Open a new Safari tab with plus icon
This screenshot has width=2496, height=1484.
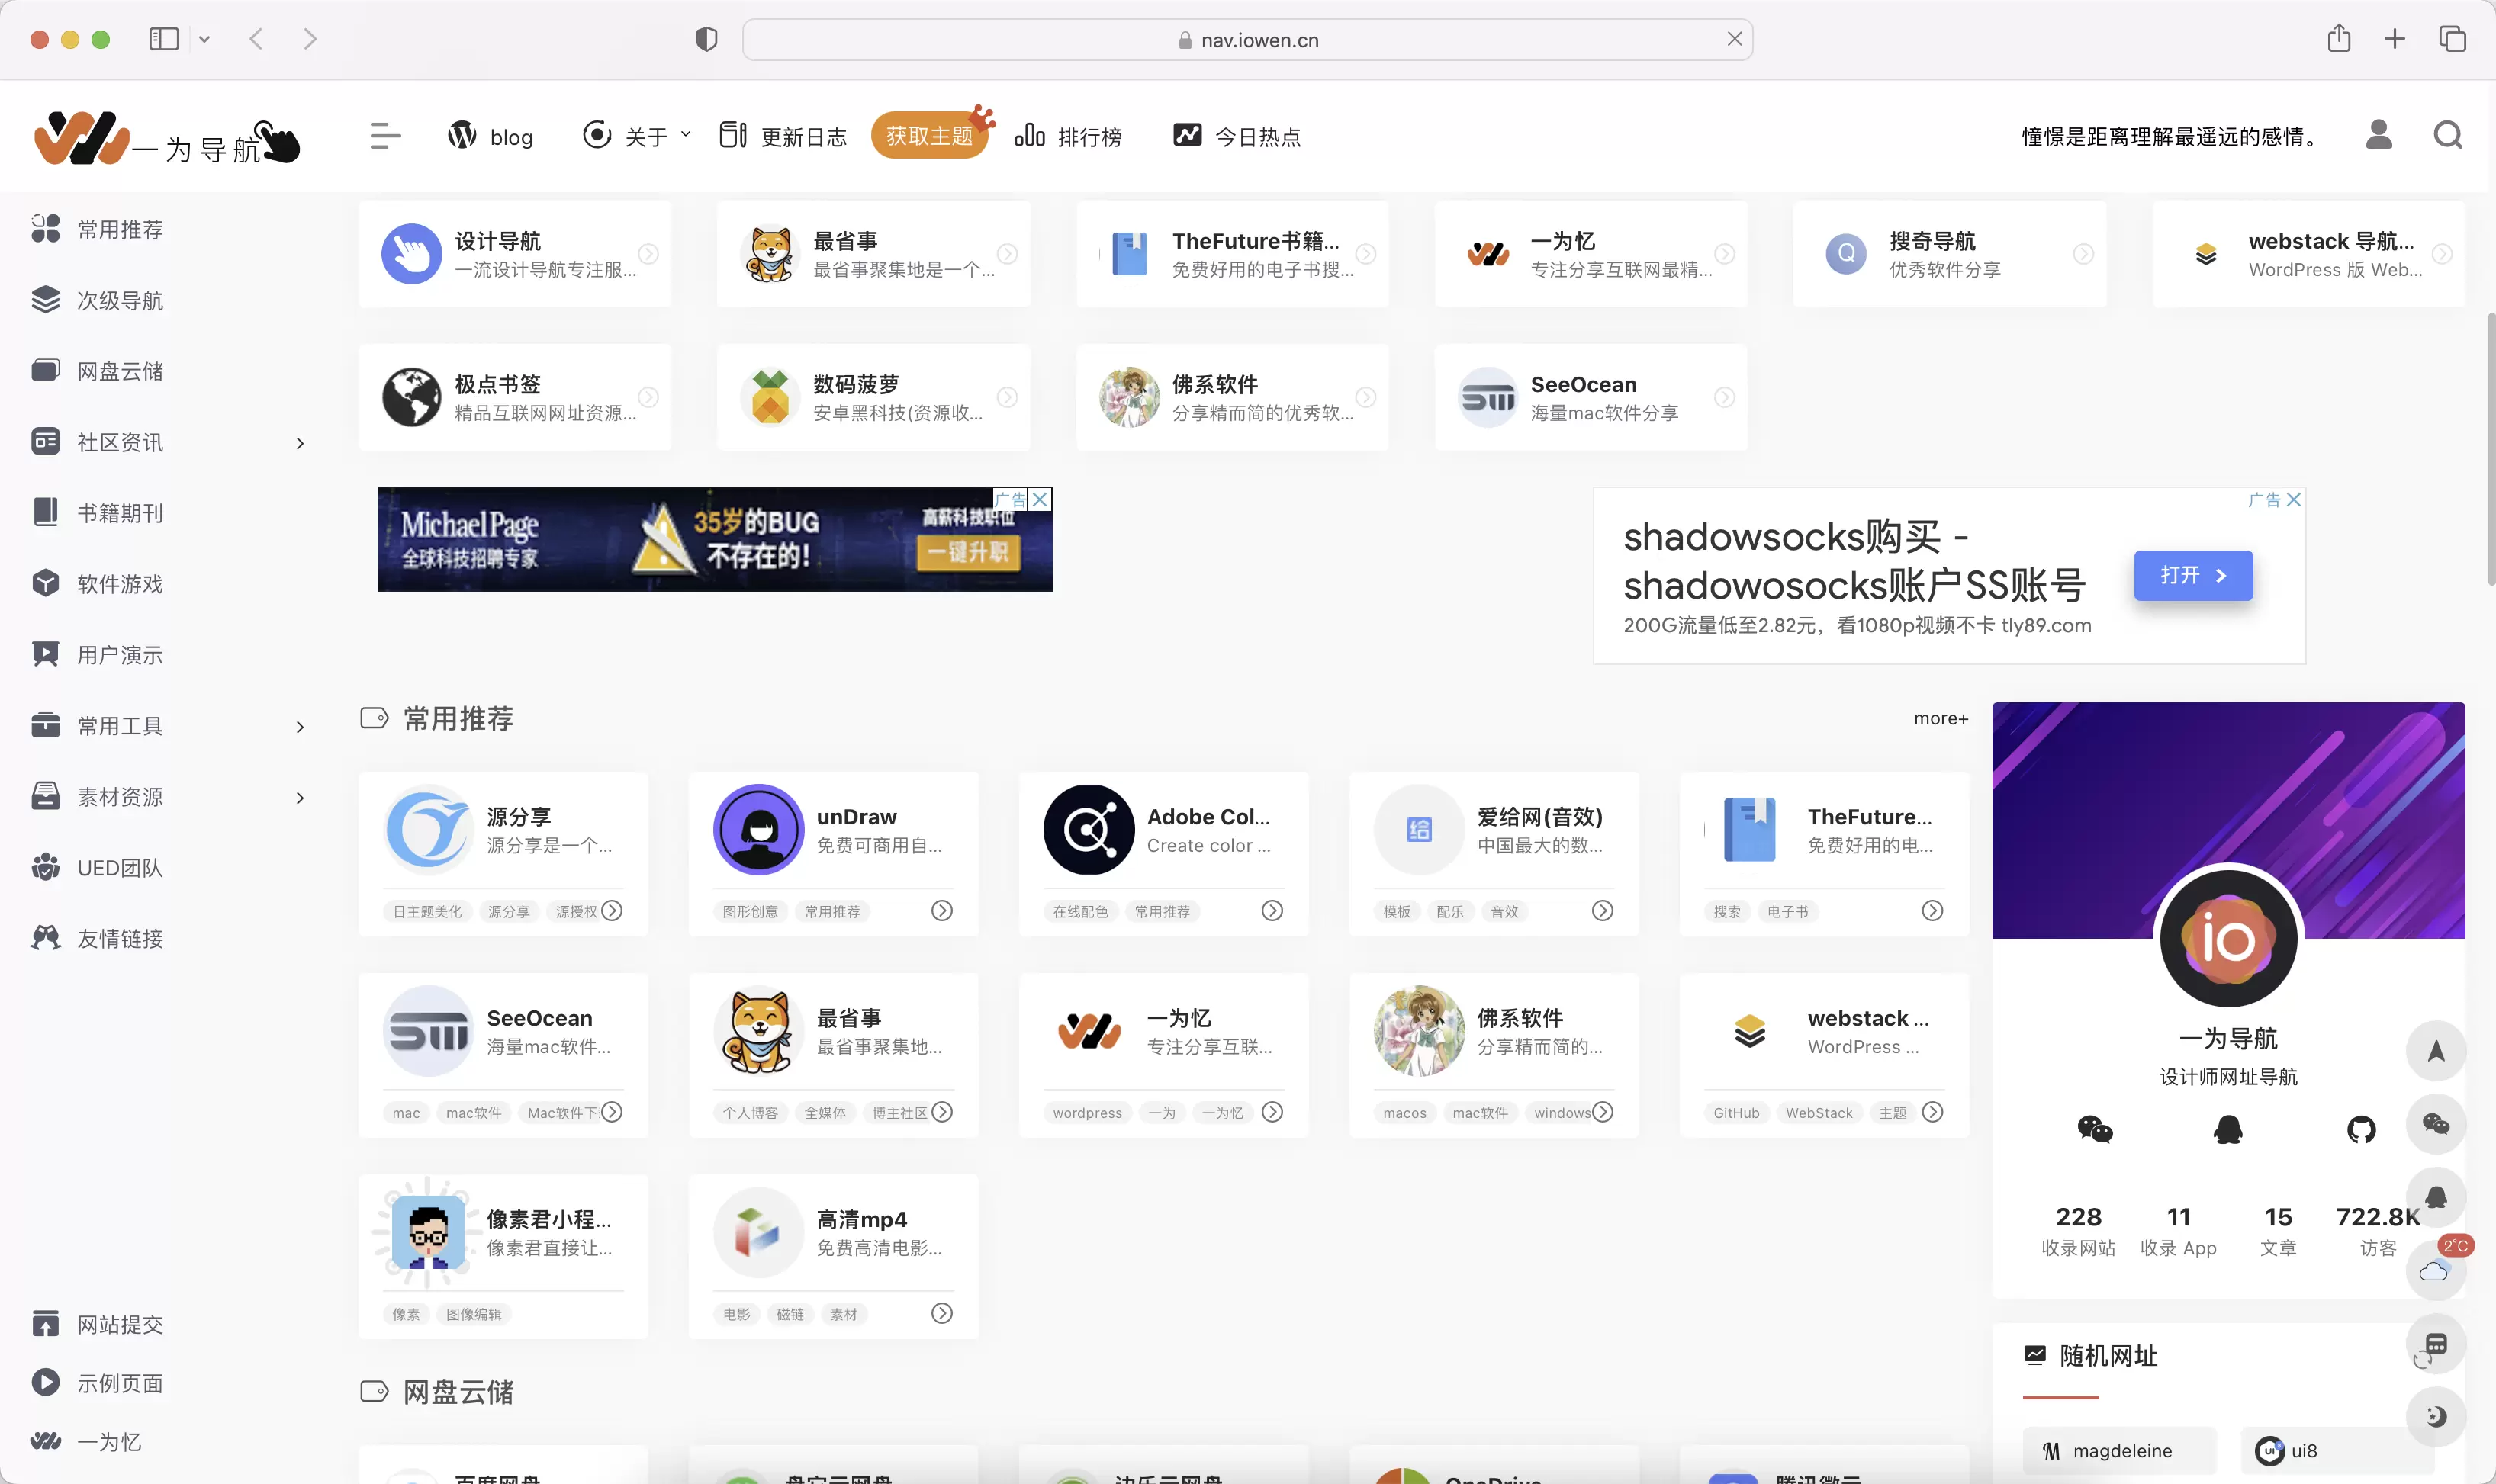pyautogui.click(x=2395, y=39)
